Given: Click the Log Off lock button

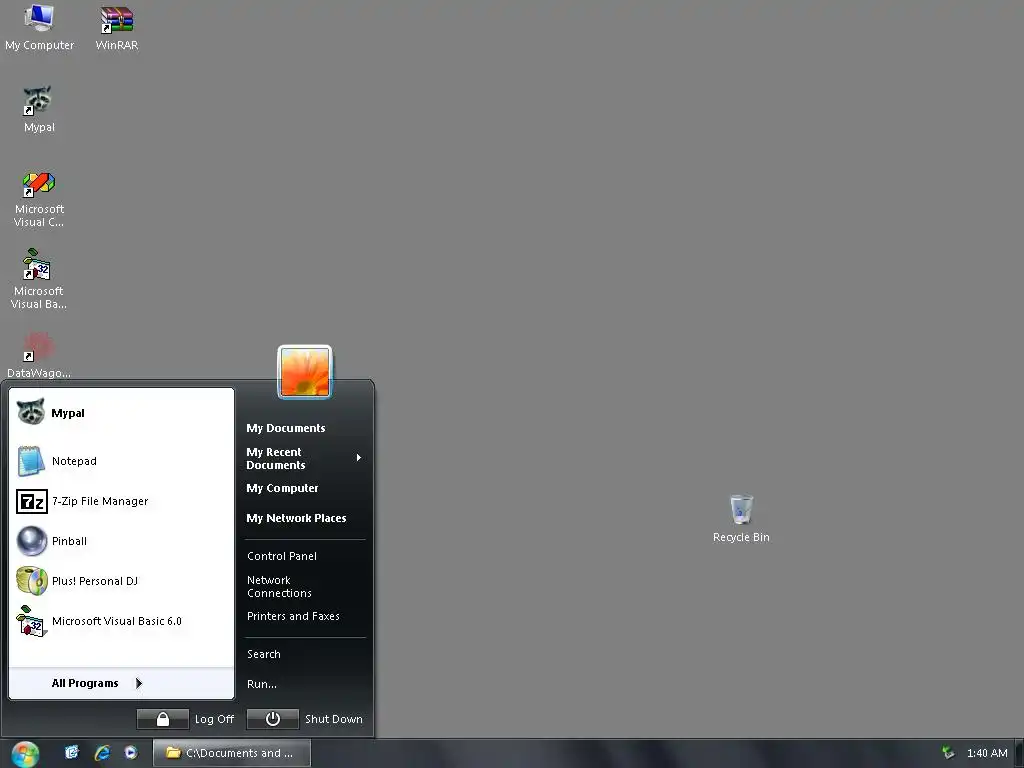Looking at the screenshot, I should [x=163, y=719].
